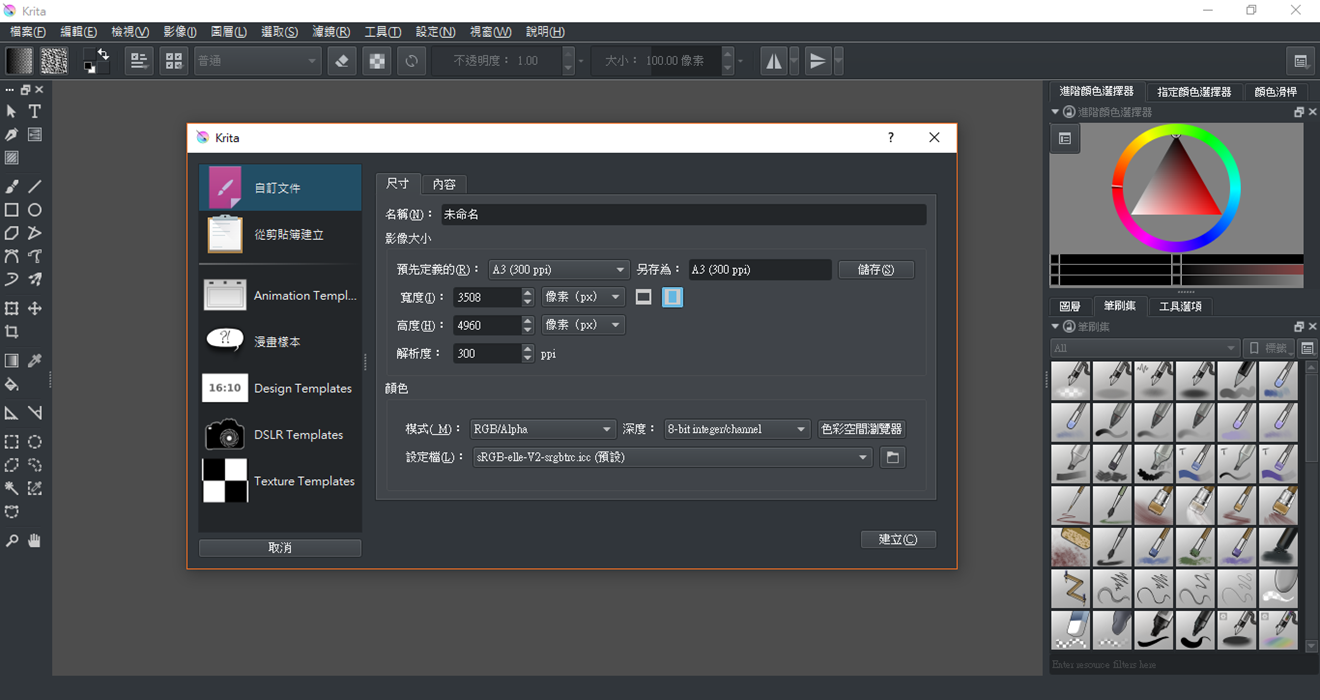Open color profile sRGB-elle dropdown
This screenshot has height=700, width=1320.
pos(672,457)
